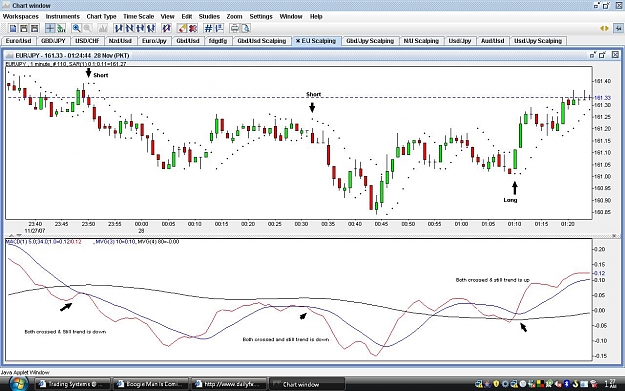Click the first blue chart-style icon

tap(118, 28)
